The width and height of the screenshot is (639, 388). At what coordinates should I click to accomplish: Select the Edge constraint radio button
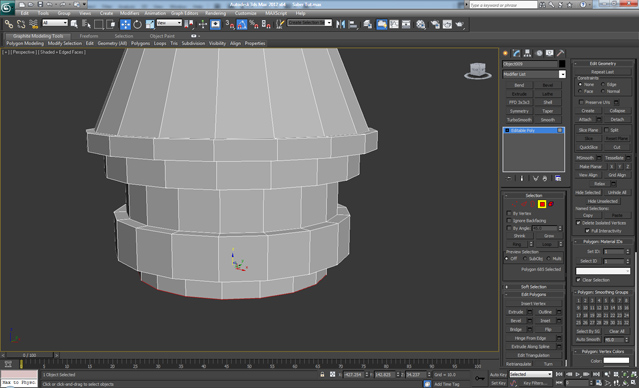(603, 84)
